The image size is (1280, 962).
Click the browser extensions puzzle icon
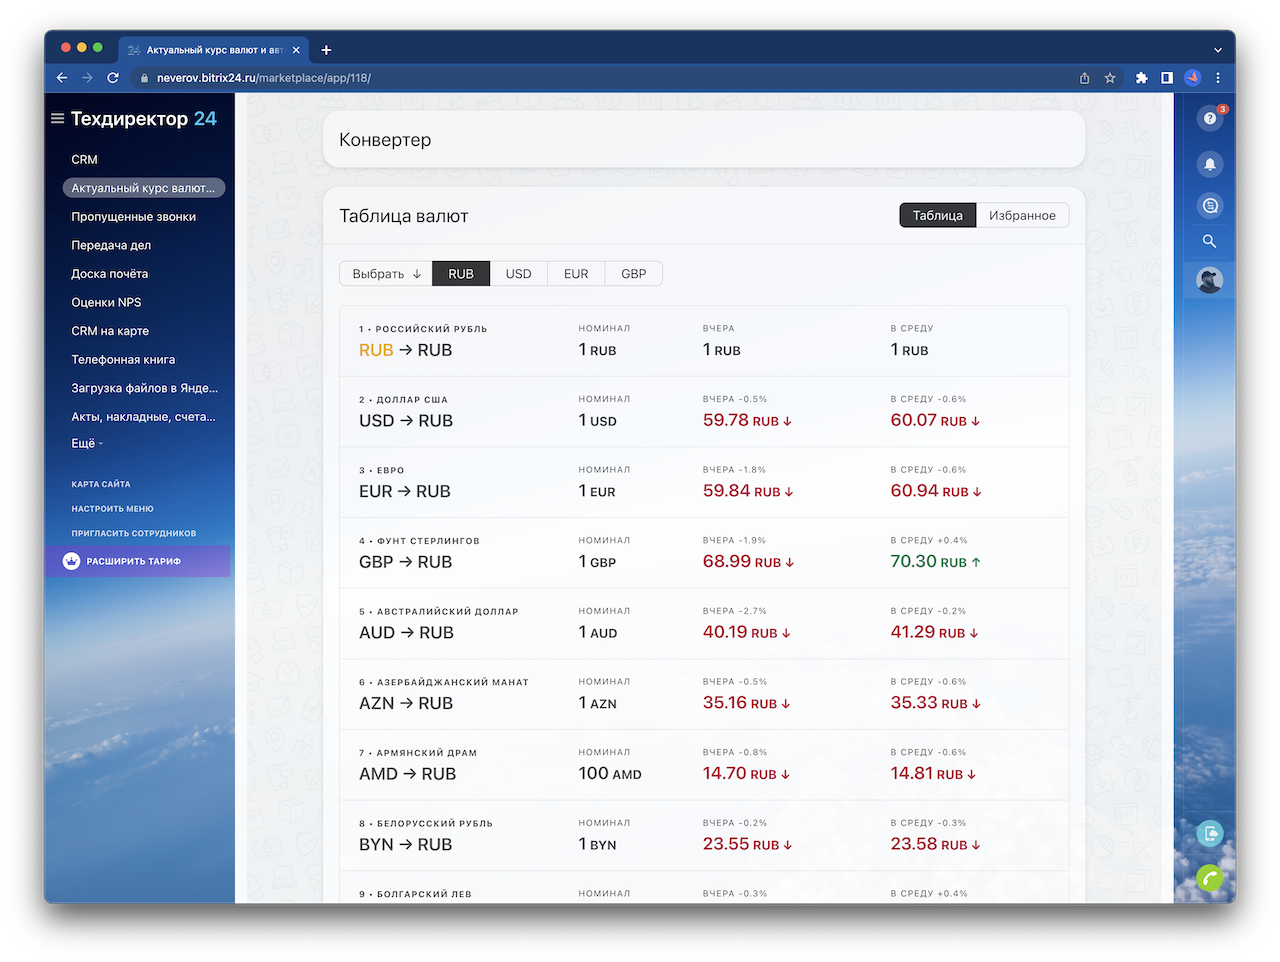pos(1141,78)
